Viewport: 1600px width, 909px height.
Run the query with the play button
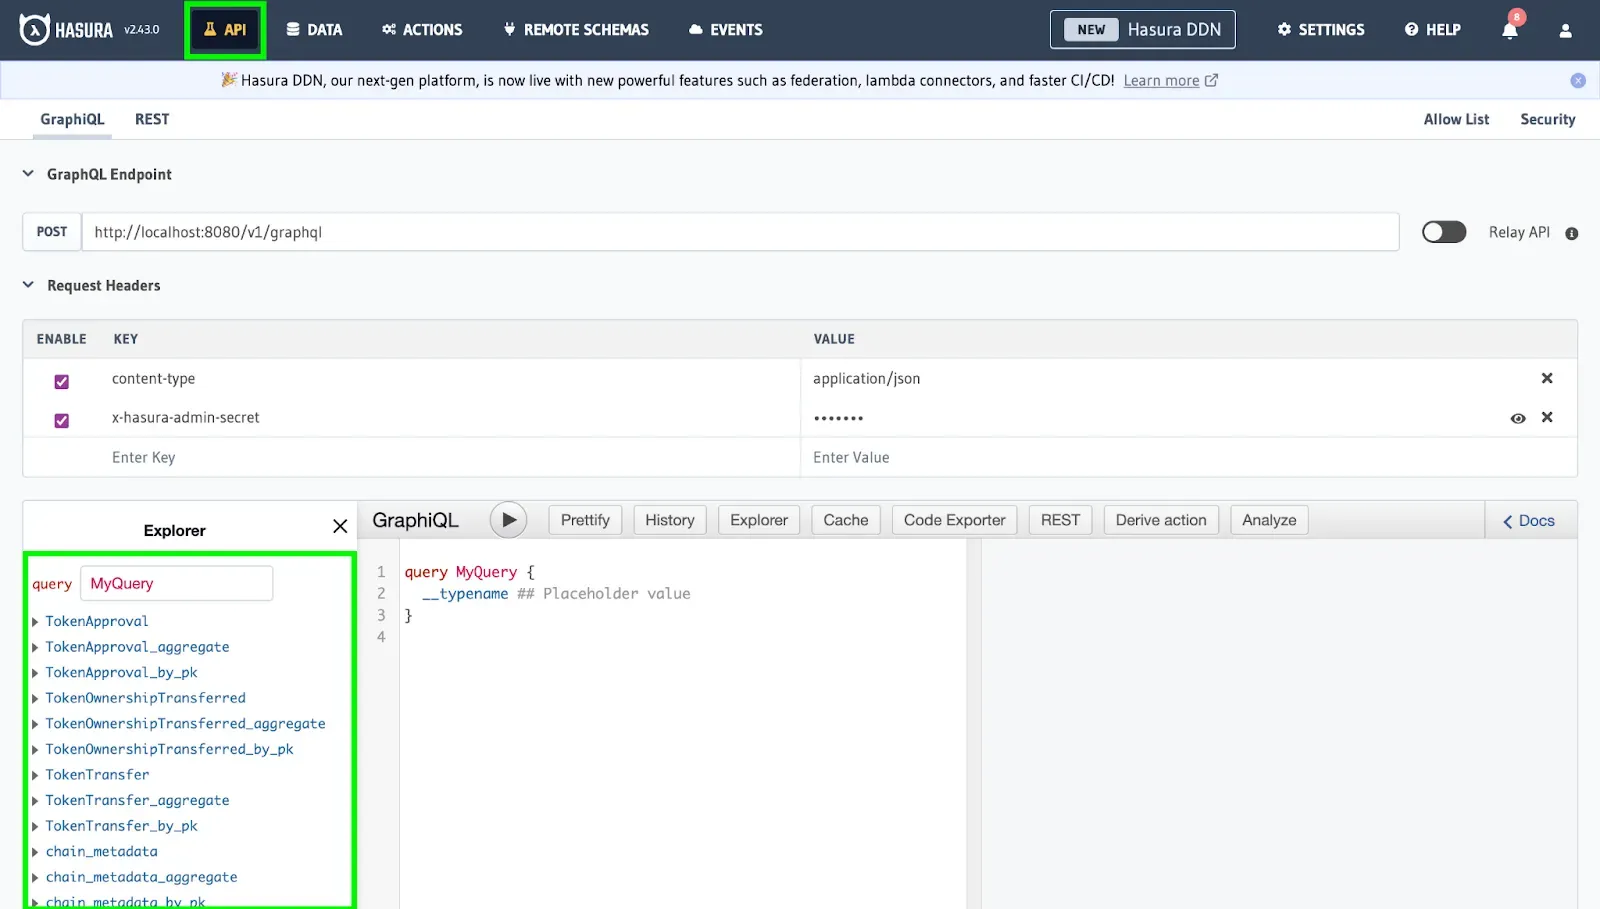click(x=508, y=520)
